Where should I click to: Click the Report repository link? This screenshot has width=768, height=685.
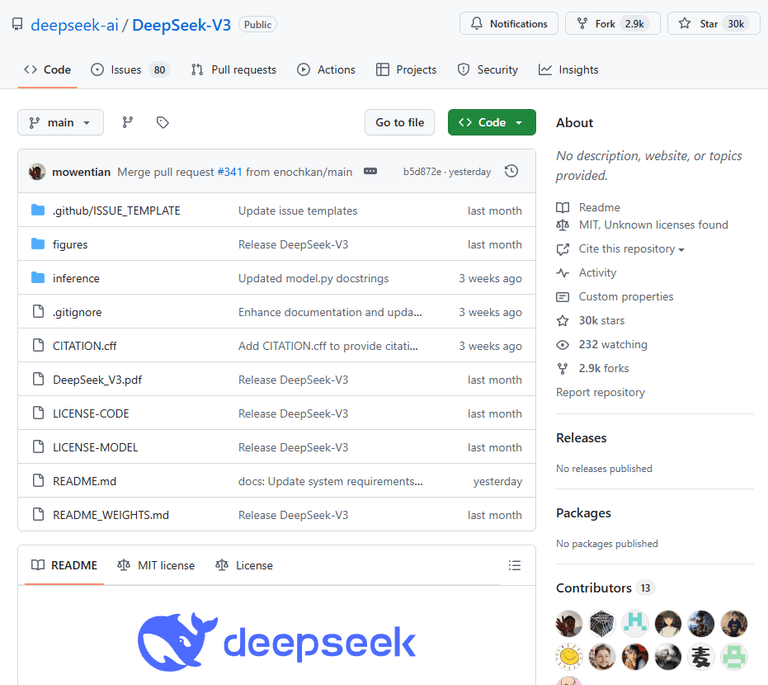600,392
